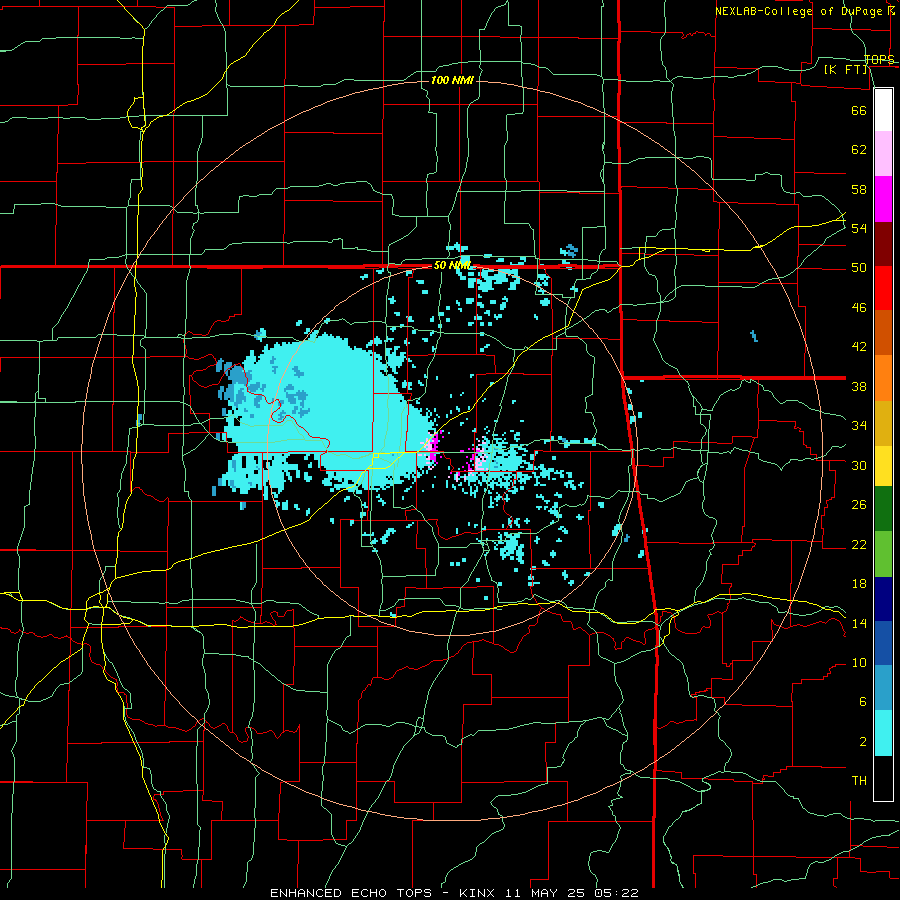Click the 42 scale label

pyautogui.click(x=859, y=347)
